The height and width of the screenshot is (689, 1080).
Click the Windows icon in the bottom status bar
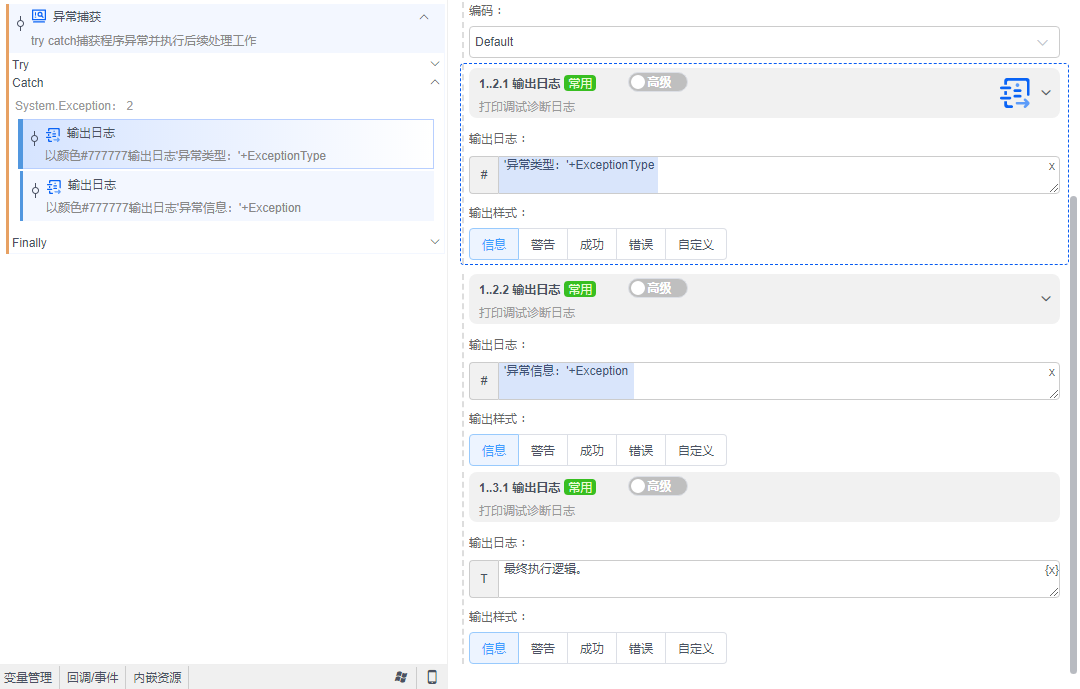[x=401, y=677]
